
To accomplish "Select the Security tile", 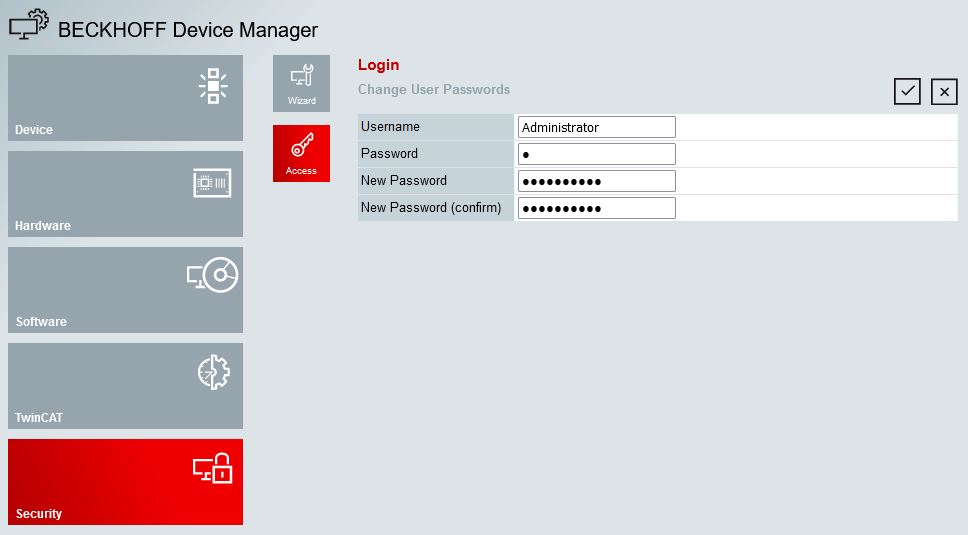I will pyautogui.click(x=125, y=482).
